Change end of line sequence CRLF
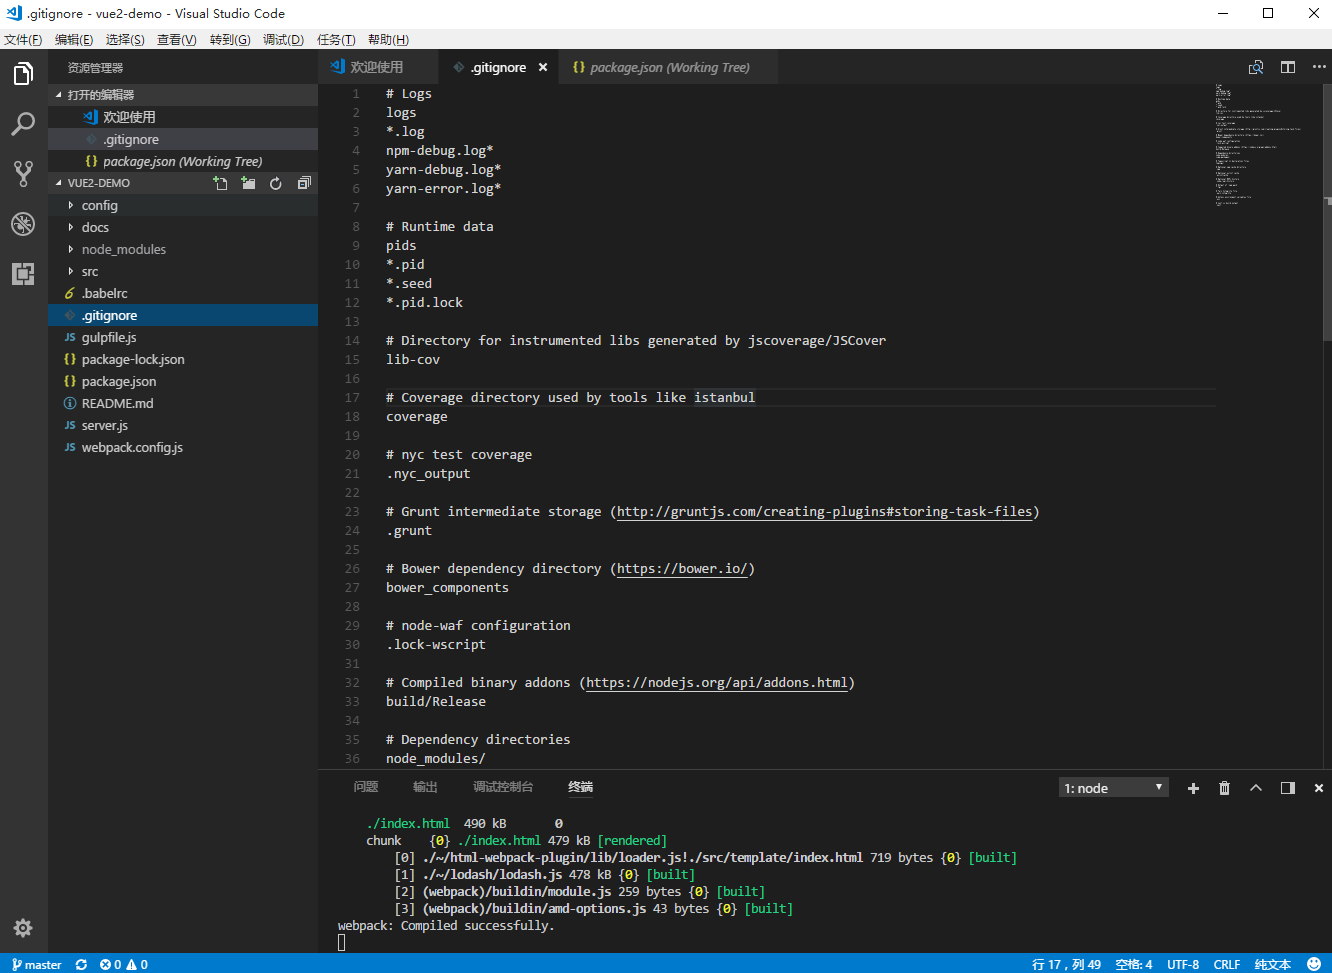The width and height of the screenshot is (1332, 973). tap(1227, 964)
